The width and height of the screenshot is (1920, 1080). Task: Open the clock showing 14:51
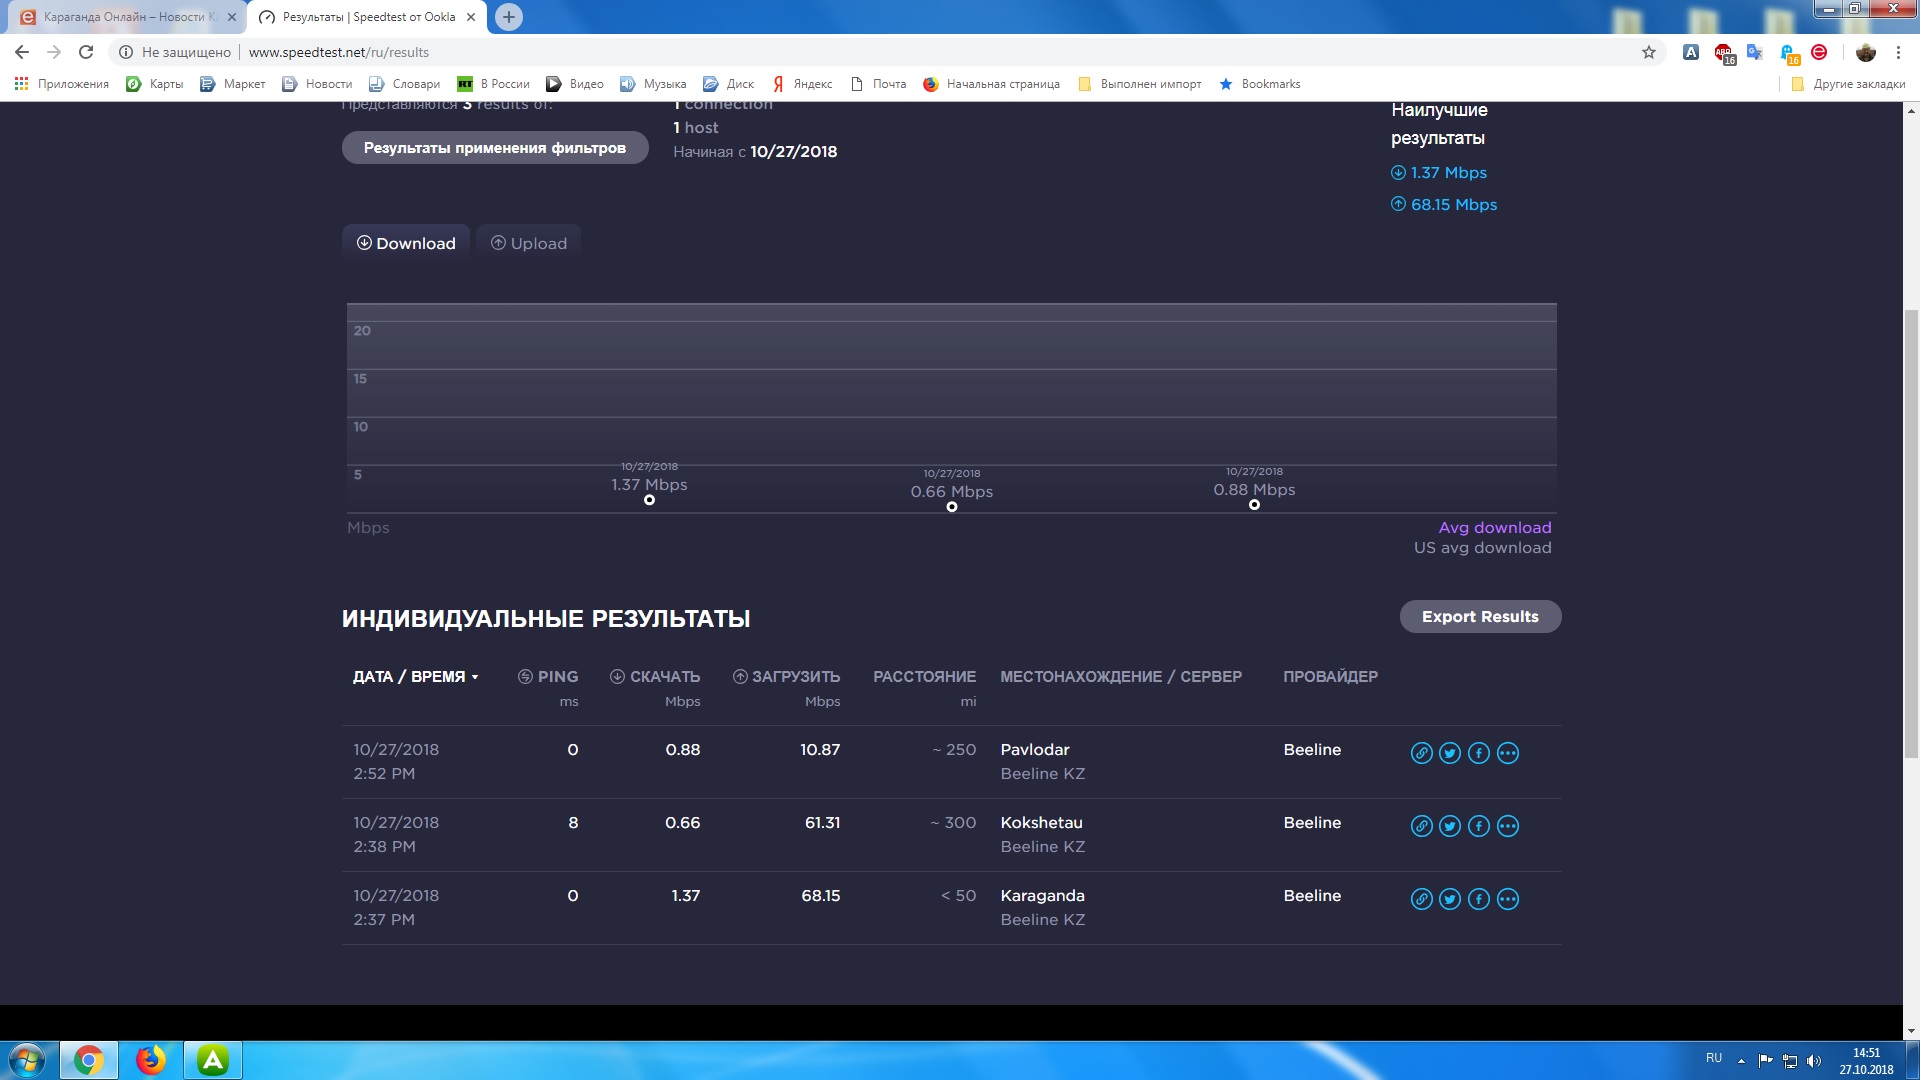coord(1866,1061)
